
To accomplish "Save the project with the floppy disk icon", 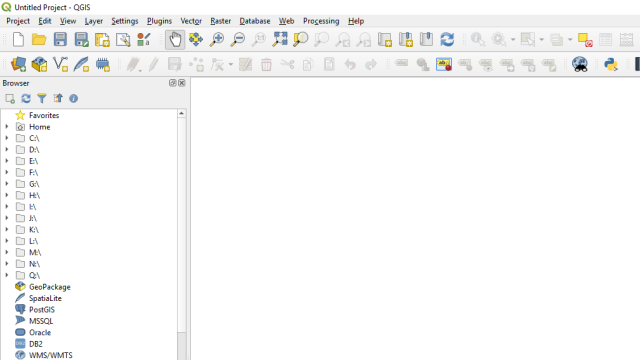I will (60, 40).
